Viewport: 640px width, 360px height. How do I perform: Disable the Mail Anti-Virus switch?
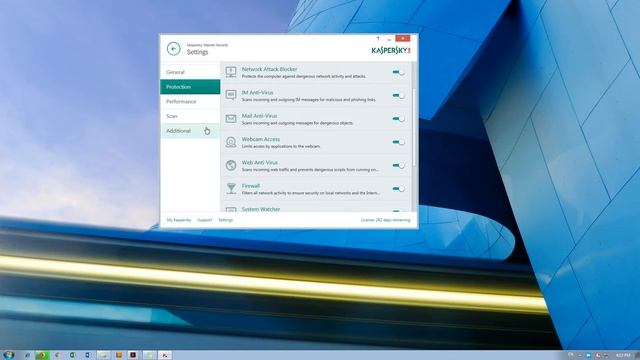pos(398,119)
